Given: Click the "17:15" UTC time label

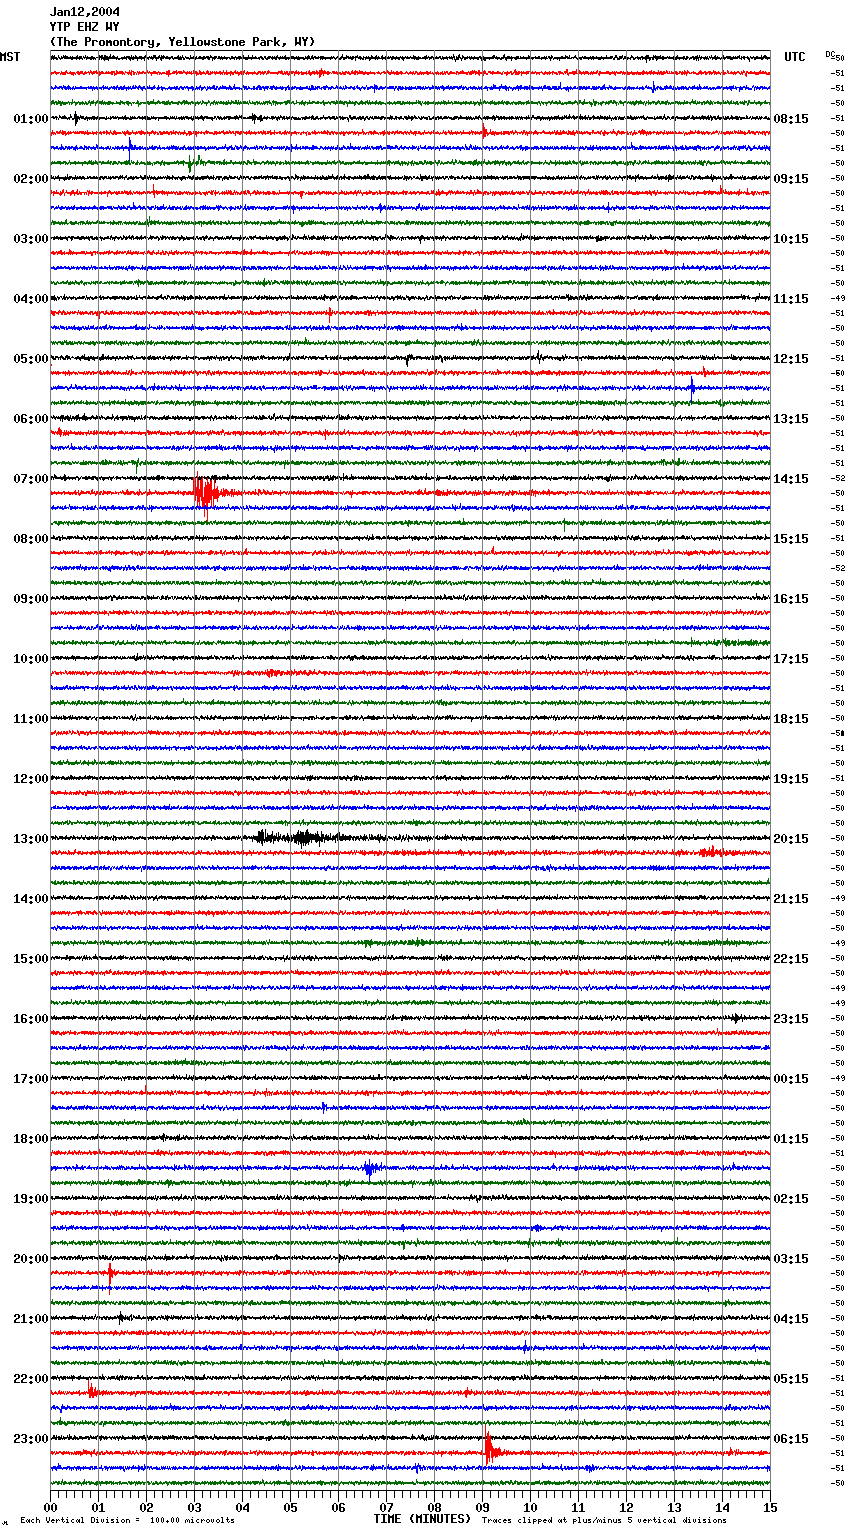Looking at the screenshot, I should (791, 659).
